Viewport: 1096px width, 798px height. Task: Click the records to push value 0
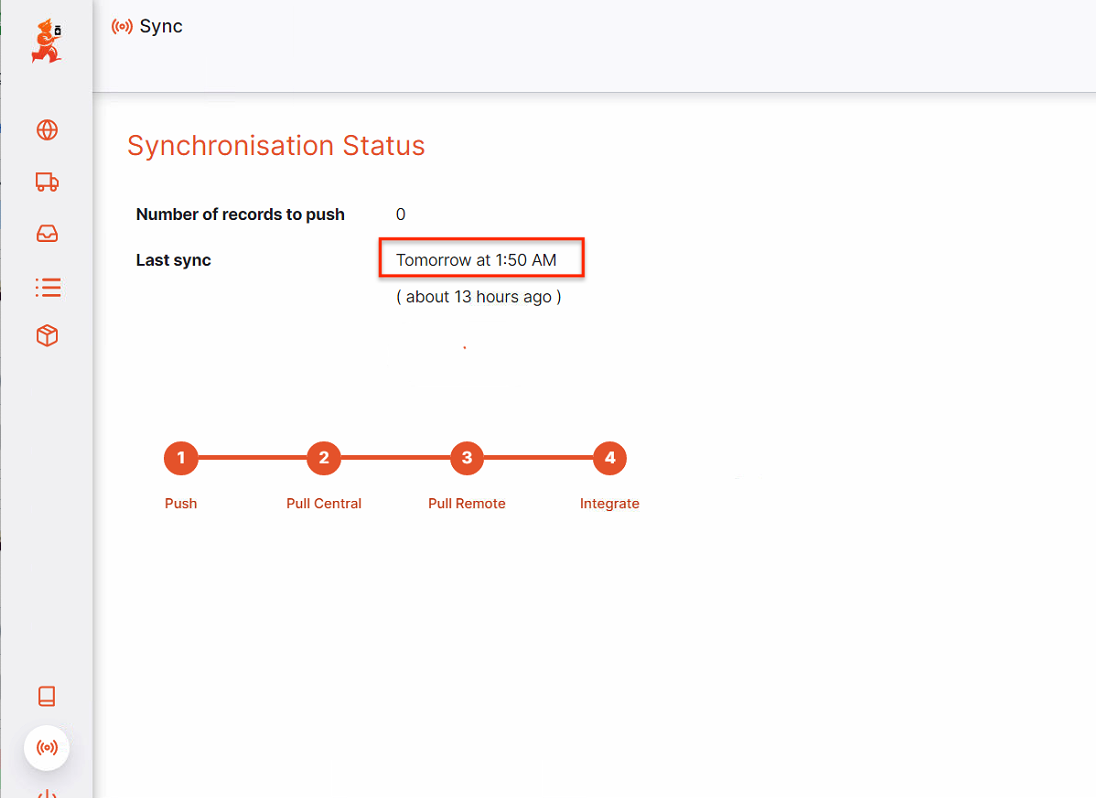[401, 215]
